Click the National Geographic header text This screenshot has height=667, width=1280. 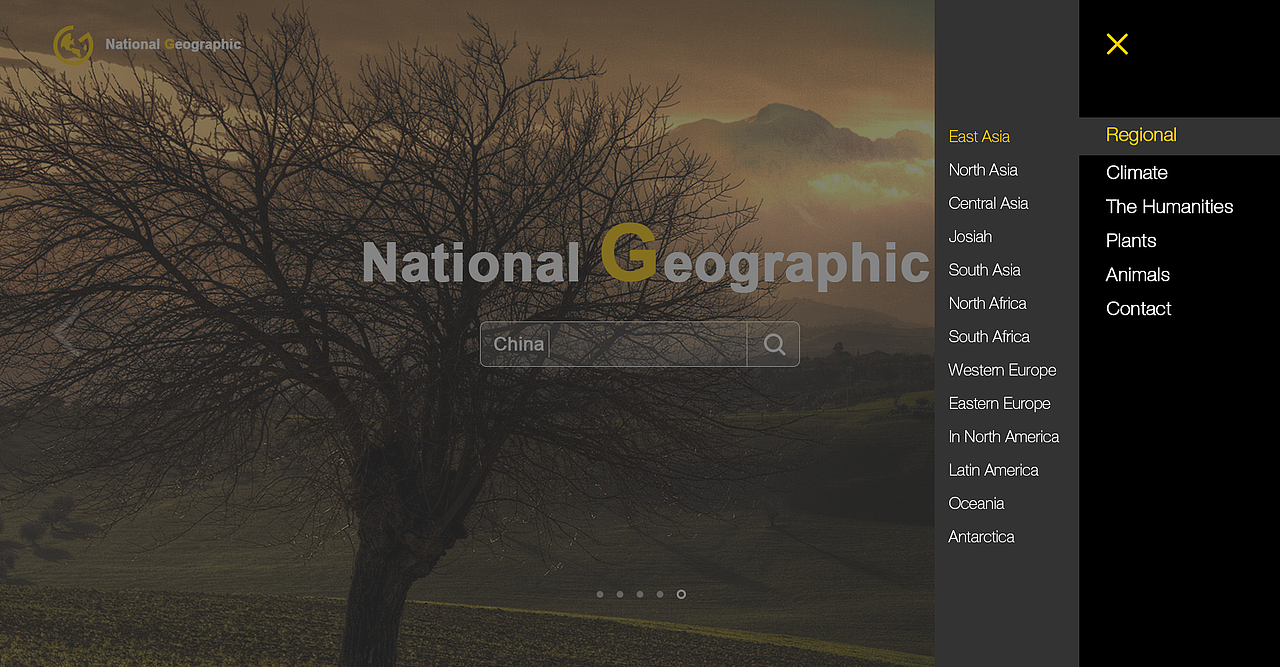(x=173, y=44)
